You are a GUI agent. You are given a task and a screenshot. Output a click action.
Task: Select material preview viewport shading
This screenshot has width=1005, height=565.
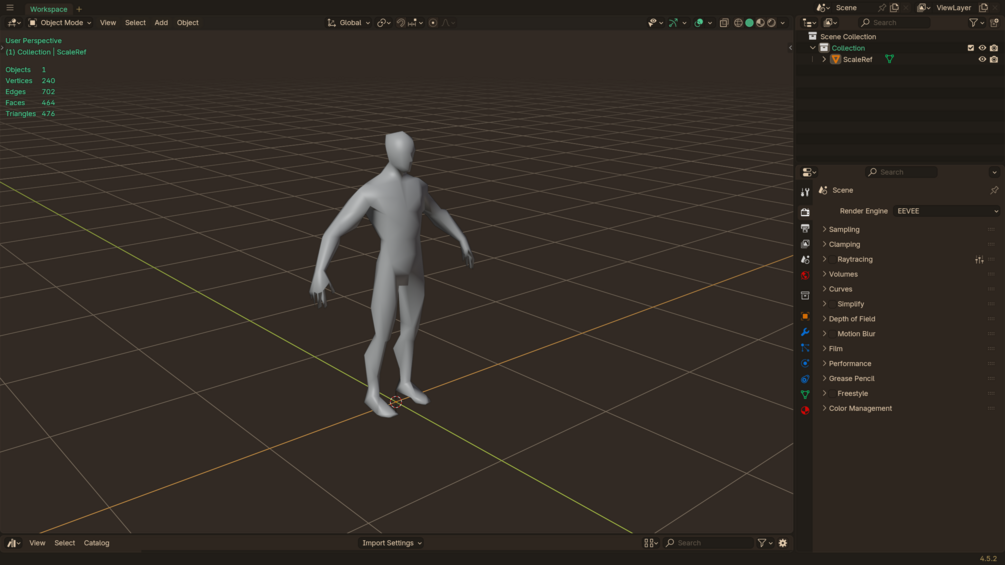760,22
